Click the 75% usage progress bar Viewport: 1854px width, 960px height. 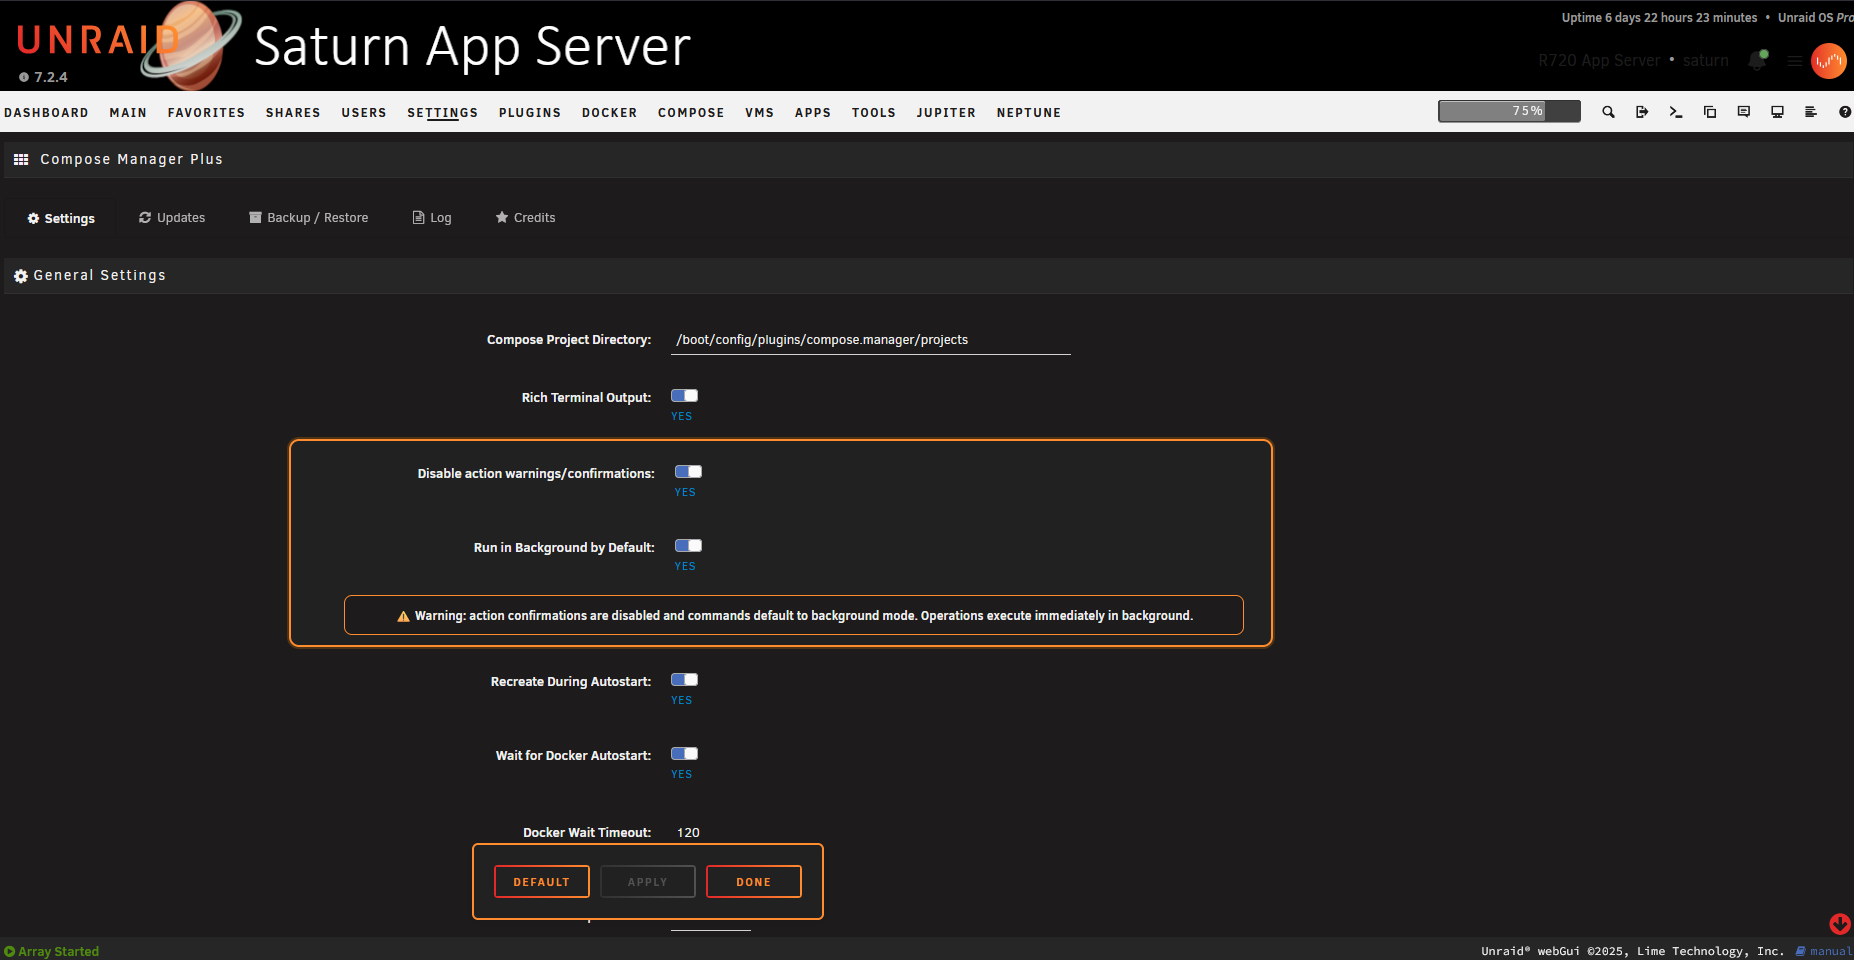(x=1510, y=111)
